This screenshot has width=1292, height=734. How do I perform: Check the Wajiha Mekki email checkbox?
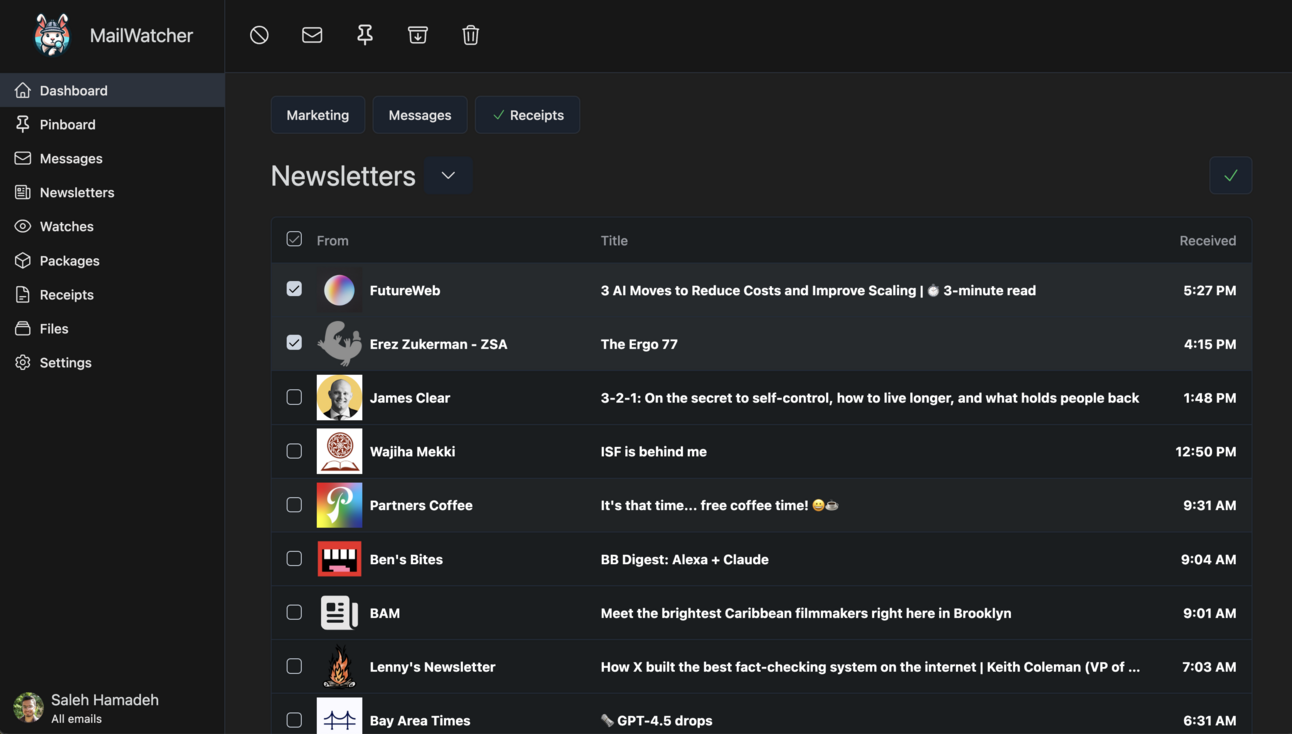pyautogui.click(x=294, y=451)
